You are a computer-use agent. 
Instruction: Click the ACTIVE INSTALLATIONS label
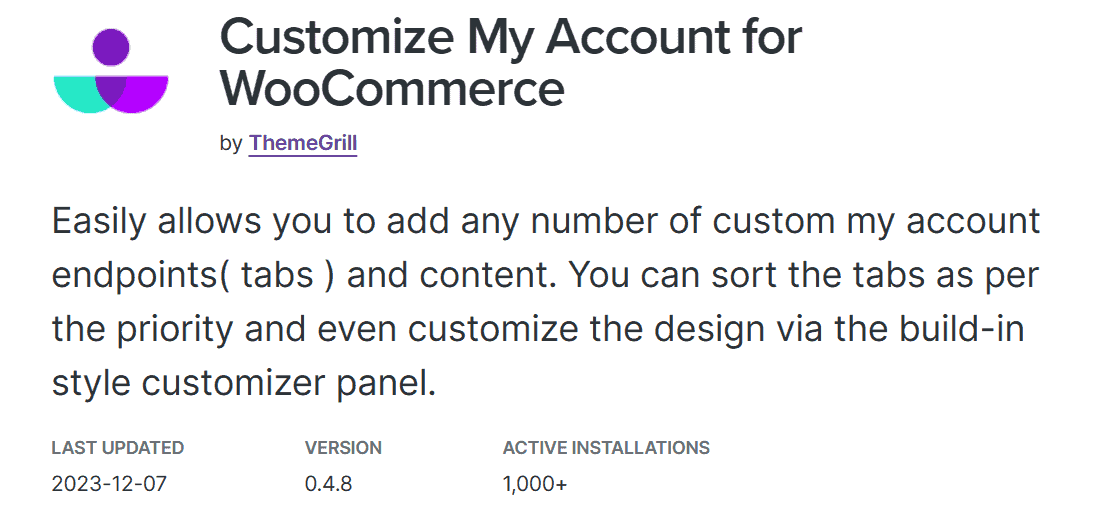coord(606,448)
